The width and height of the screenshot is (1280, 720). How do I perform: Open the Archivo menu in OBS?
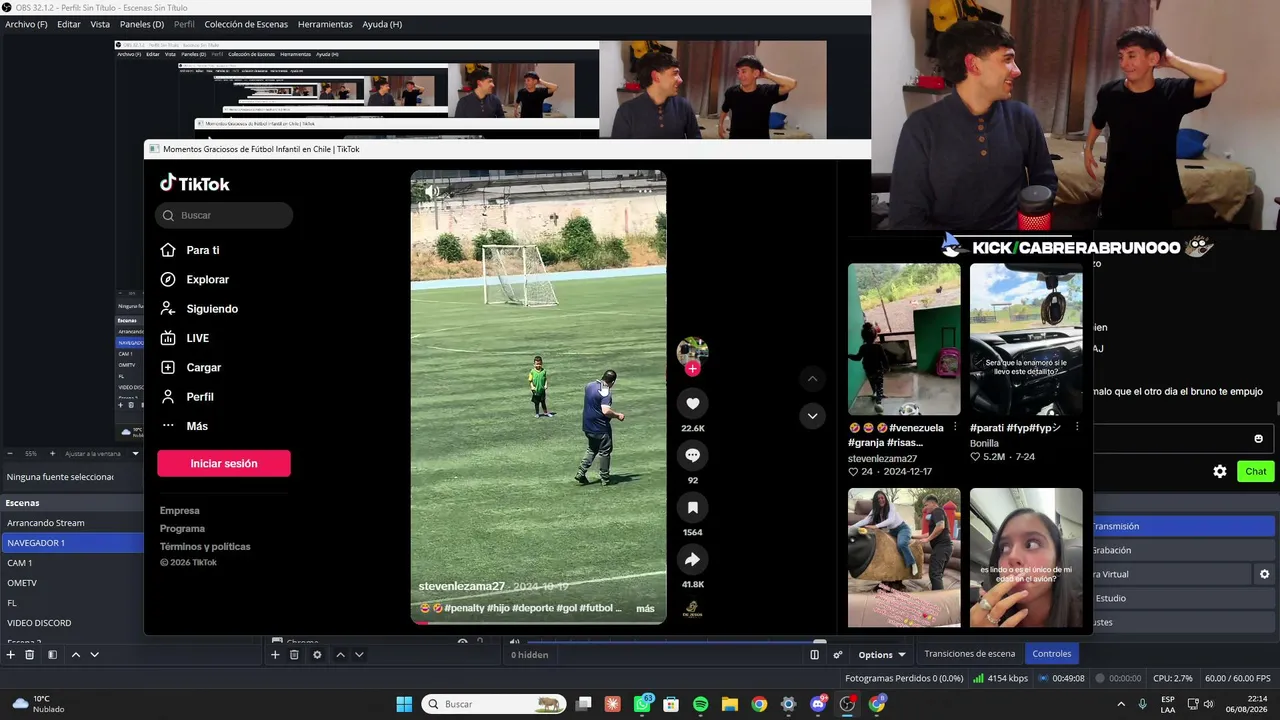[x=26, y=24]
